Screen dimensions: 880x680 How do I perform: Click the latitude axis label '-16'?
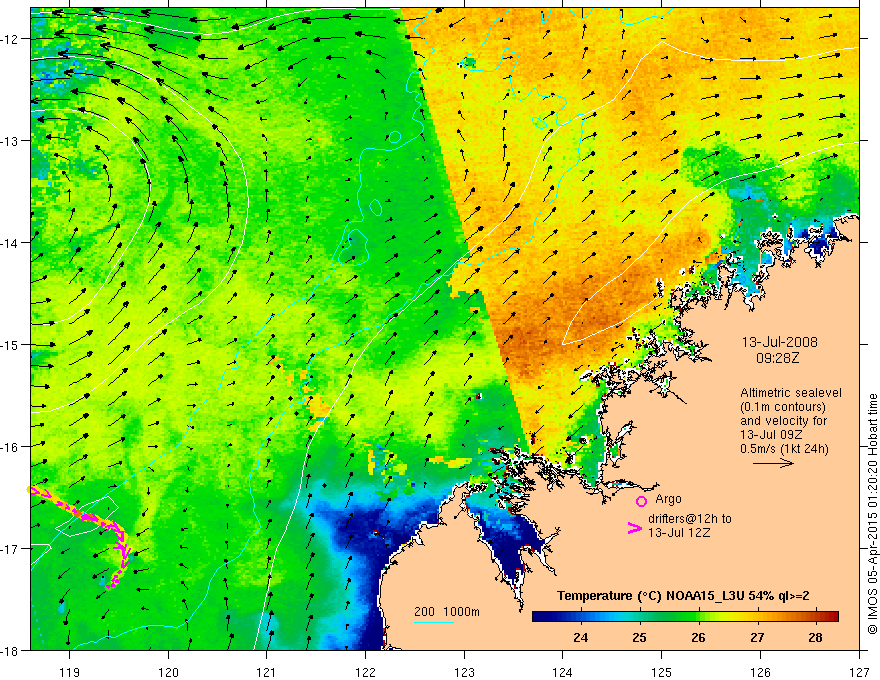coord(10,447)
